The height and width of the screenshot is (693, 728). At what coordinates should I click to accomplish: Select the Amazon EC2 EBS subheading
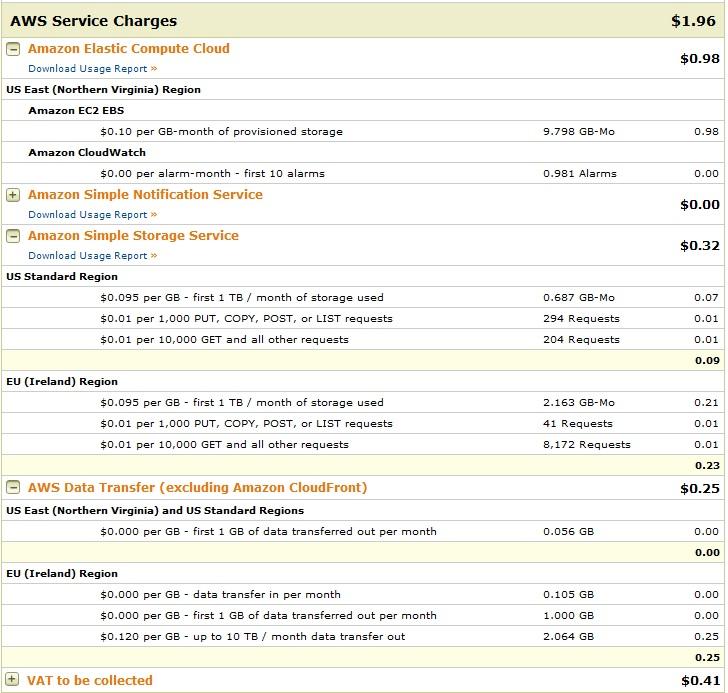76,110
